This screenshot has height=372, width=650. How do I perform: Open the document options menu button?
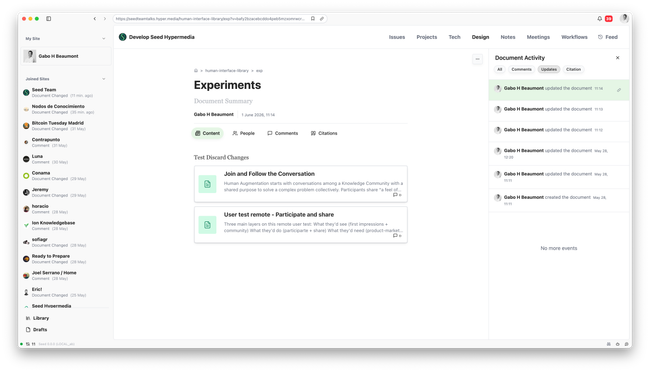click(477, 59)
